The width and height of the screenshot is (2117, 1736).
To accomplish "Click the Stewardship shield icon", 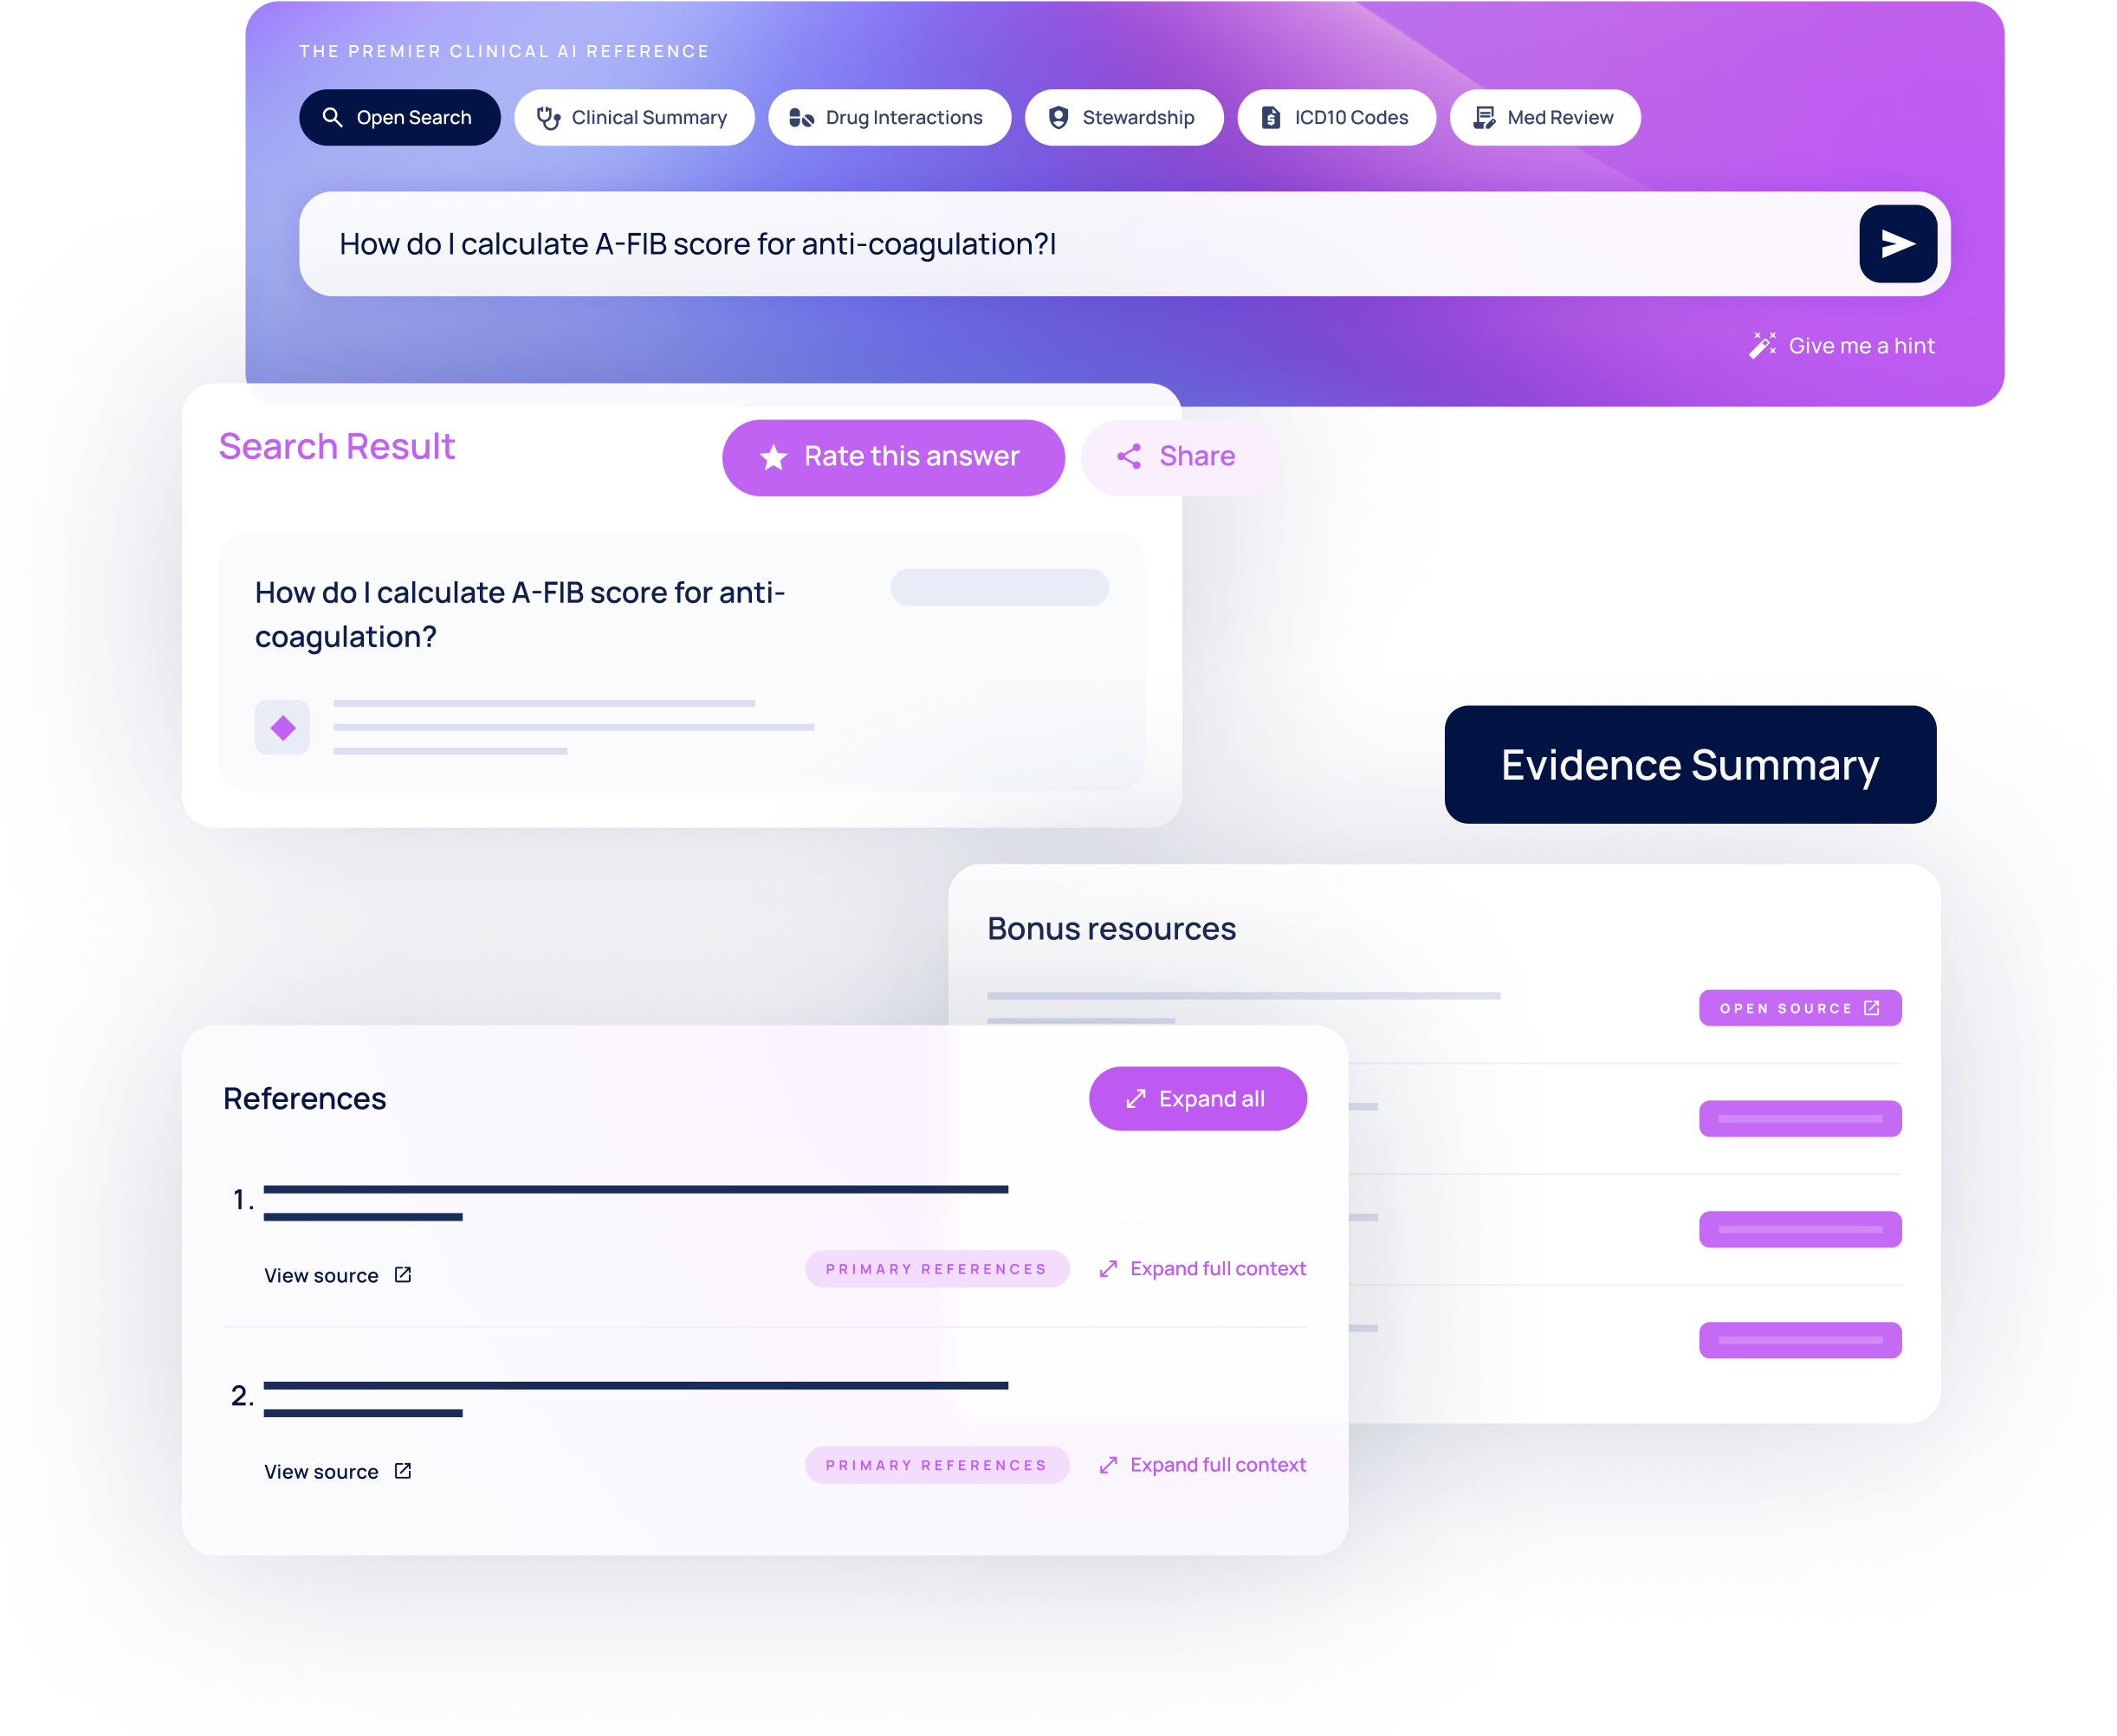I will click(x=1057, y=116).
